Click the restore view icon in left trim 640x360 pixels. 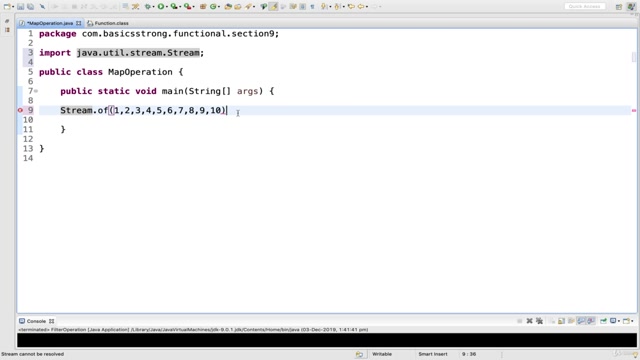pyautogui.click(x=7, y=21)
